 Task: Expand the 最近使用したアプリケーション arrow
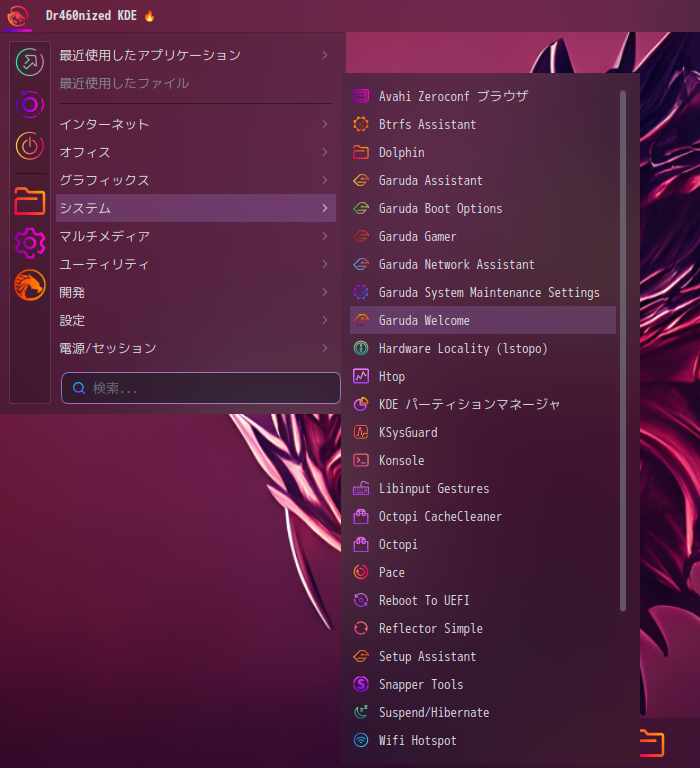[x=325, y=55]
